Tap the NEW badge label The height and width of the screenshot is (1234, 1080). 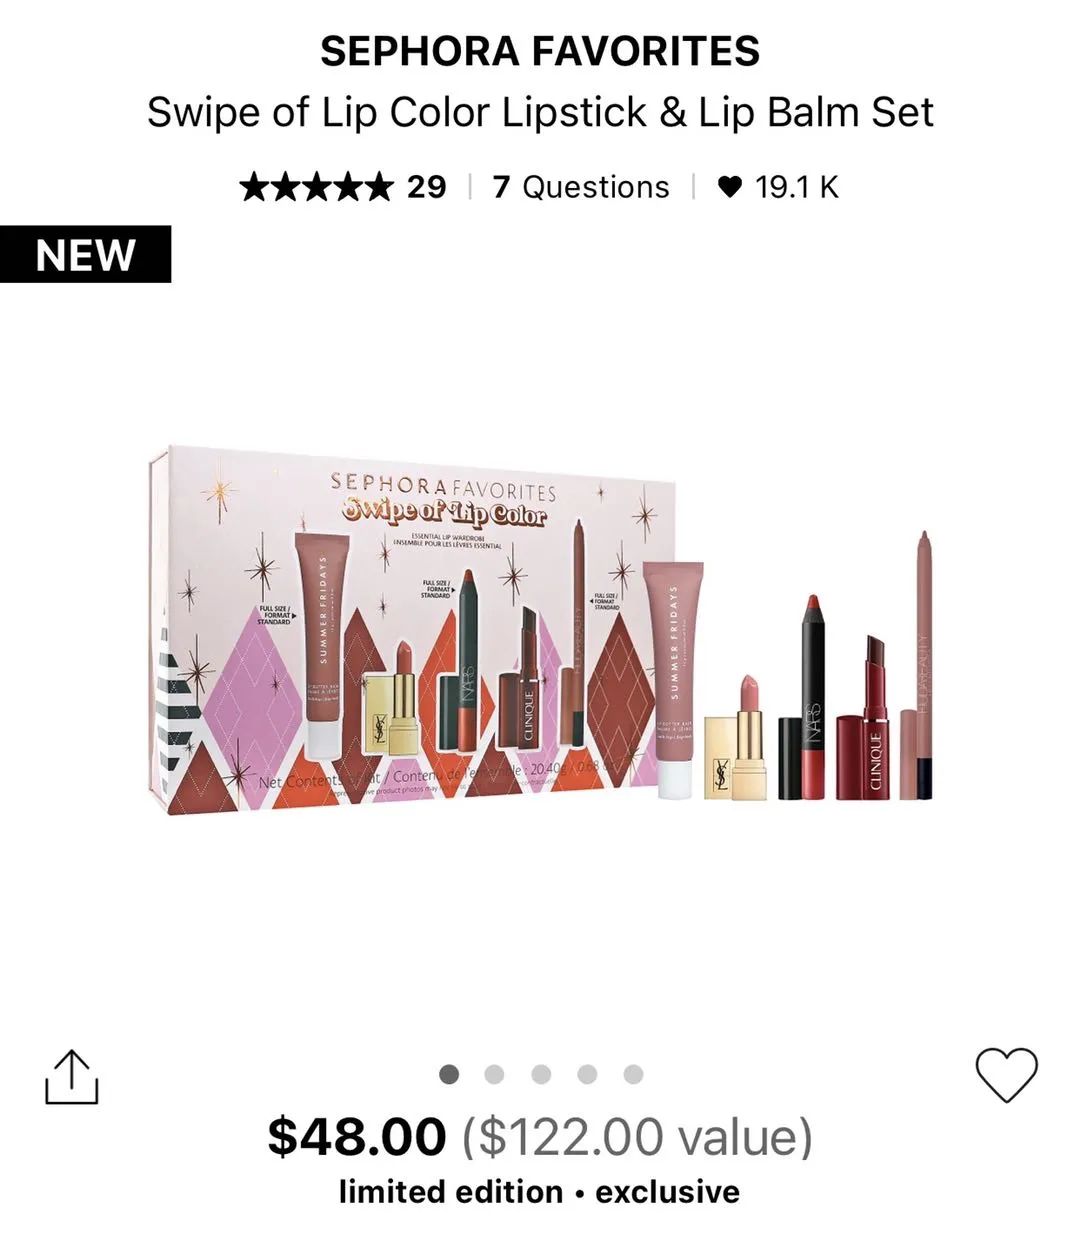pyautogui.click(x=85, y=255)
